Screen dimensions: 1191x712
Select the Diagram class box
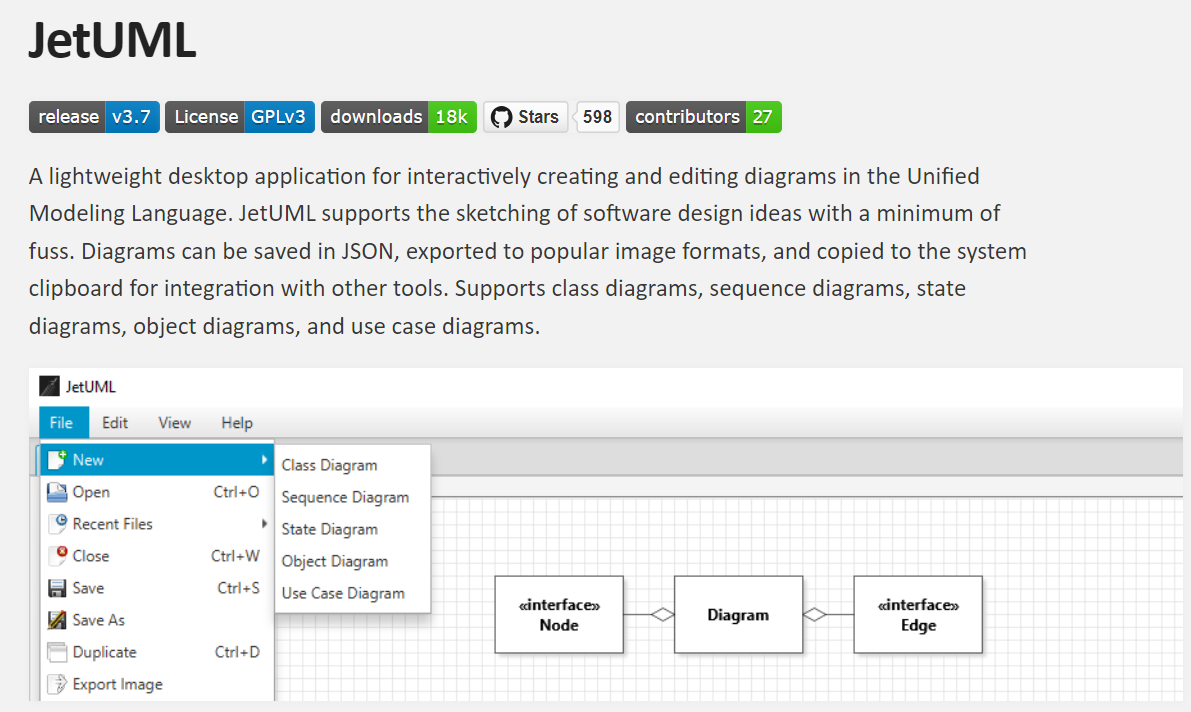coord(738,615)
